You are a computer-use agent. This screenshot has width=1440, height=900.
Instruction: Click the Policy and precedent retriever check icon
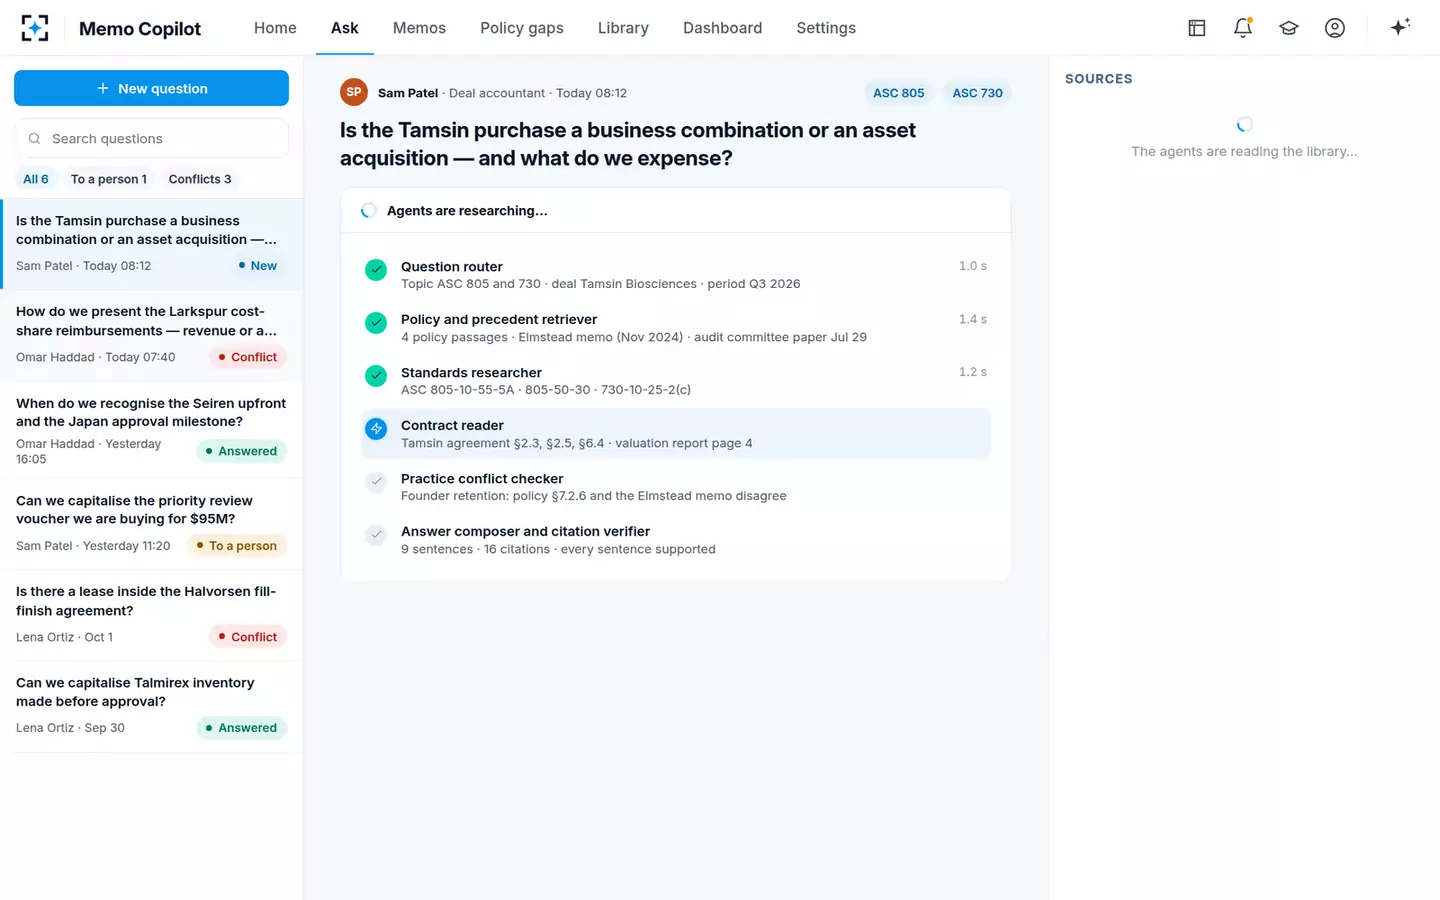pyautogui.click(x=376, y=323)
